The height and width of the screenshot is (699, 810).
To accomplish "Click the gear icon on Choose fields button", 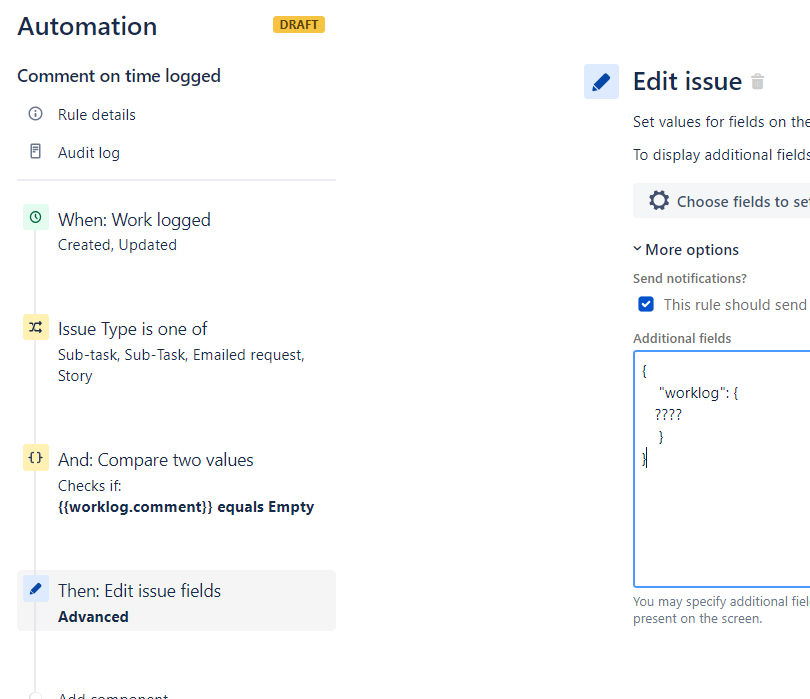I will [x=659, y=201].
